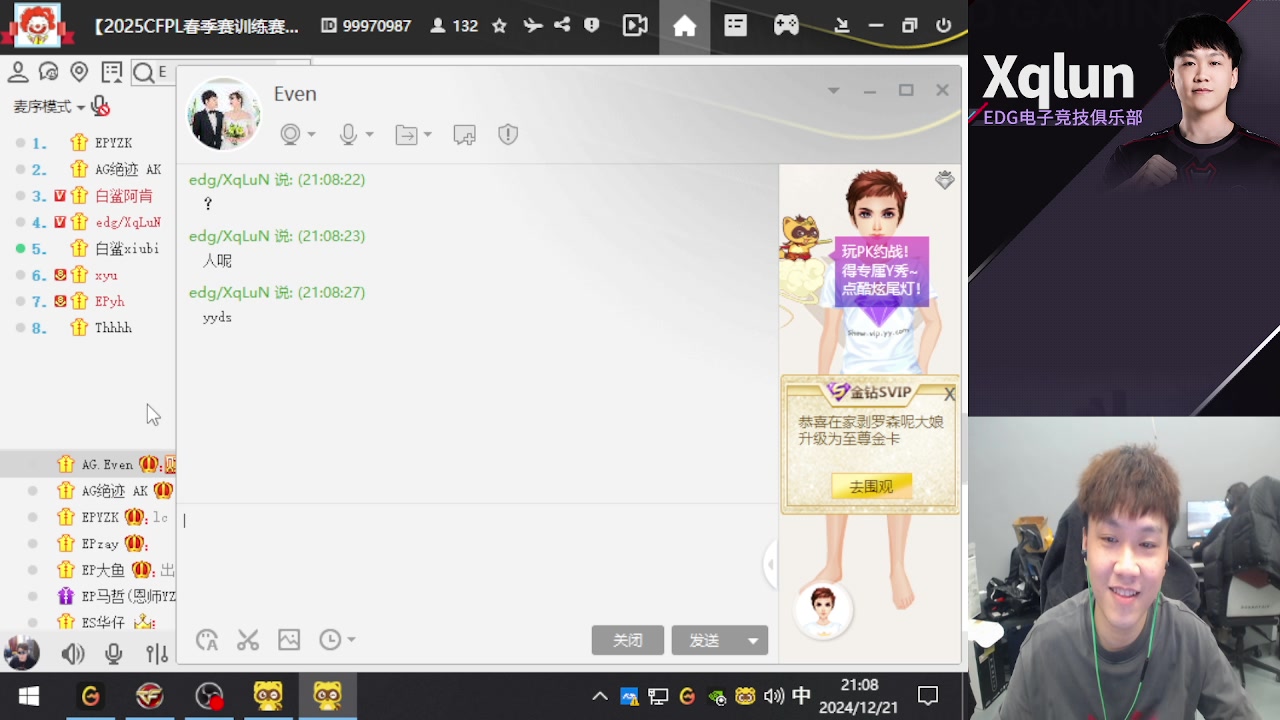
Task: Collapse the avatar show side panel
Action: click(x=770, y=565)
